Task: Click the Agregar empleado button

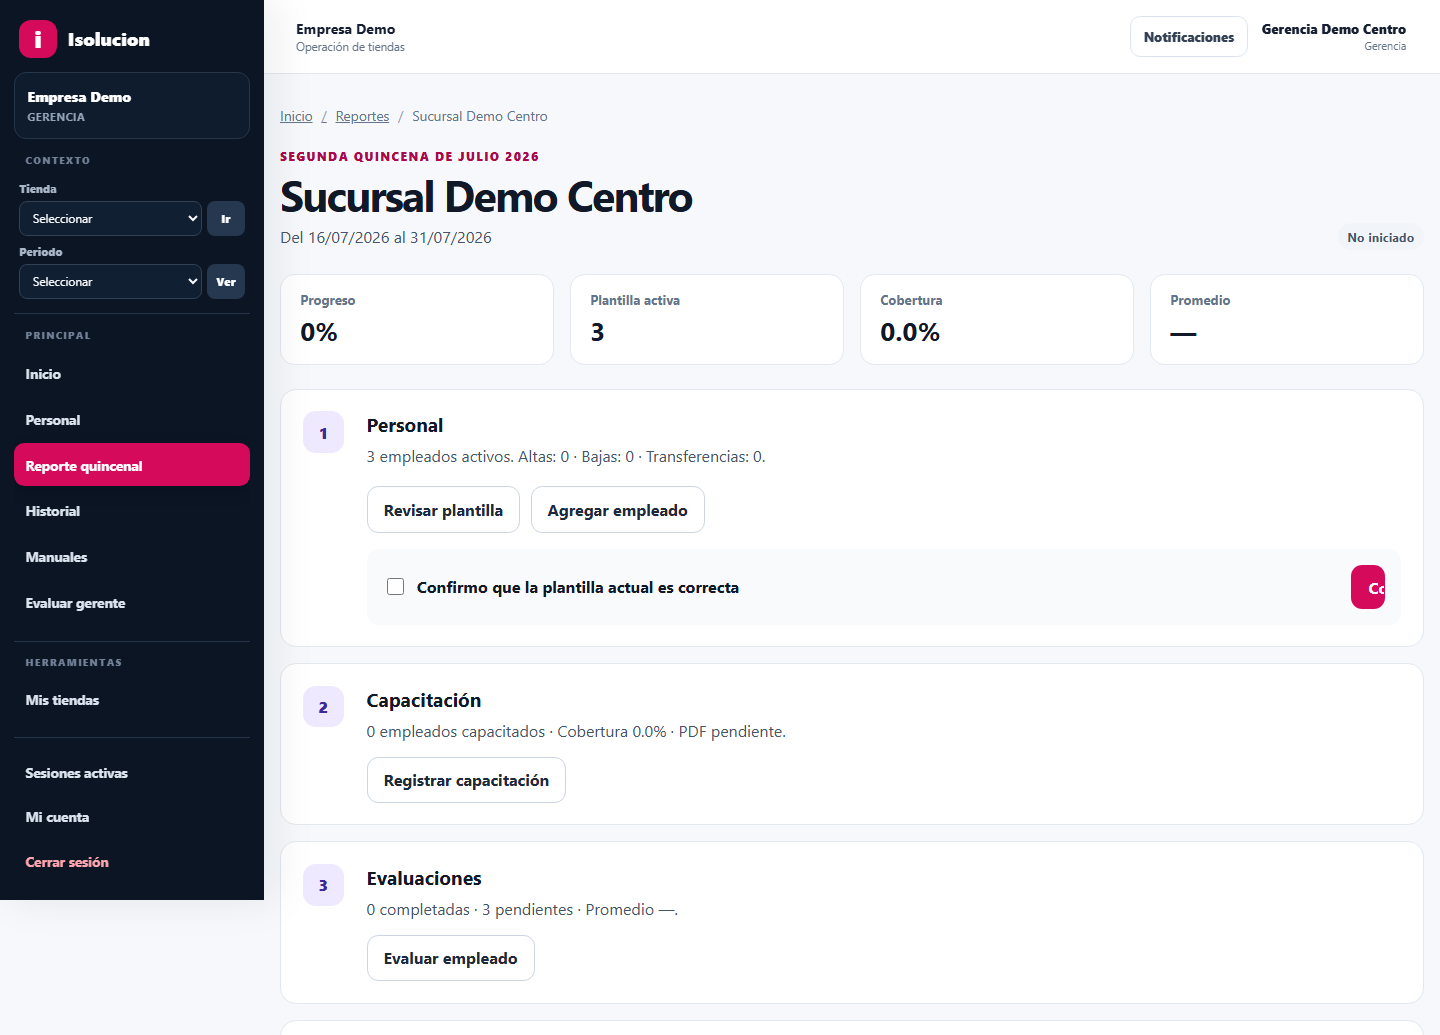Action: 617,510
